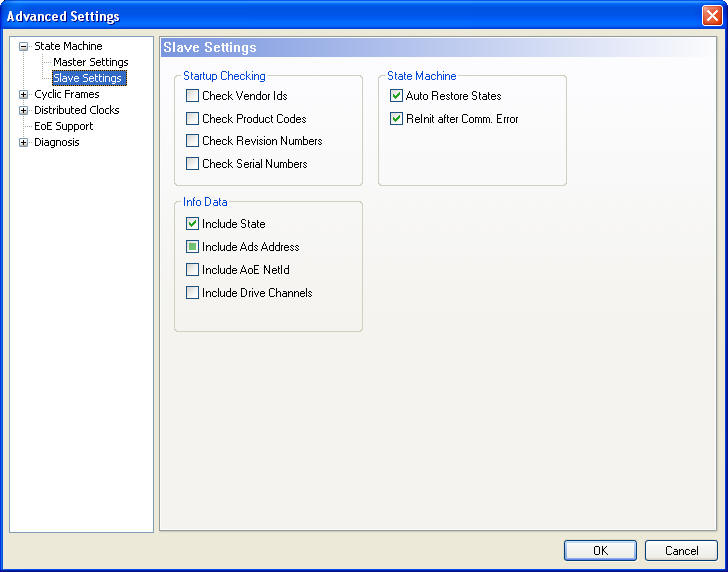Viewport: 728px width, 572px height.
Task: Disable ReInit after Comm. Error
Action: click(x=397, y=119)
